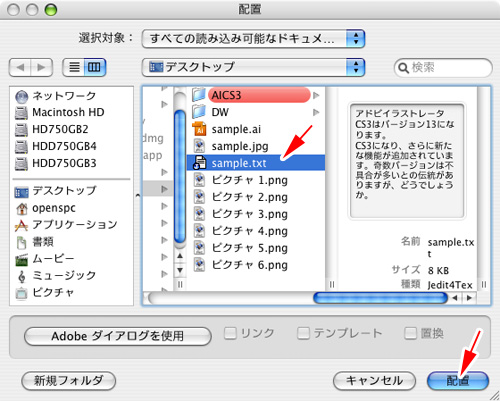
Task: Click the Adobe ダイアログを使用 button
Action: point(118,336)
